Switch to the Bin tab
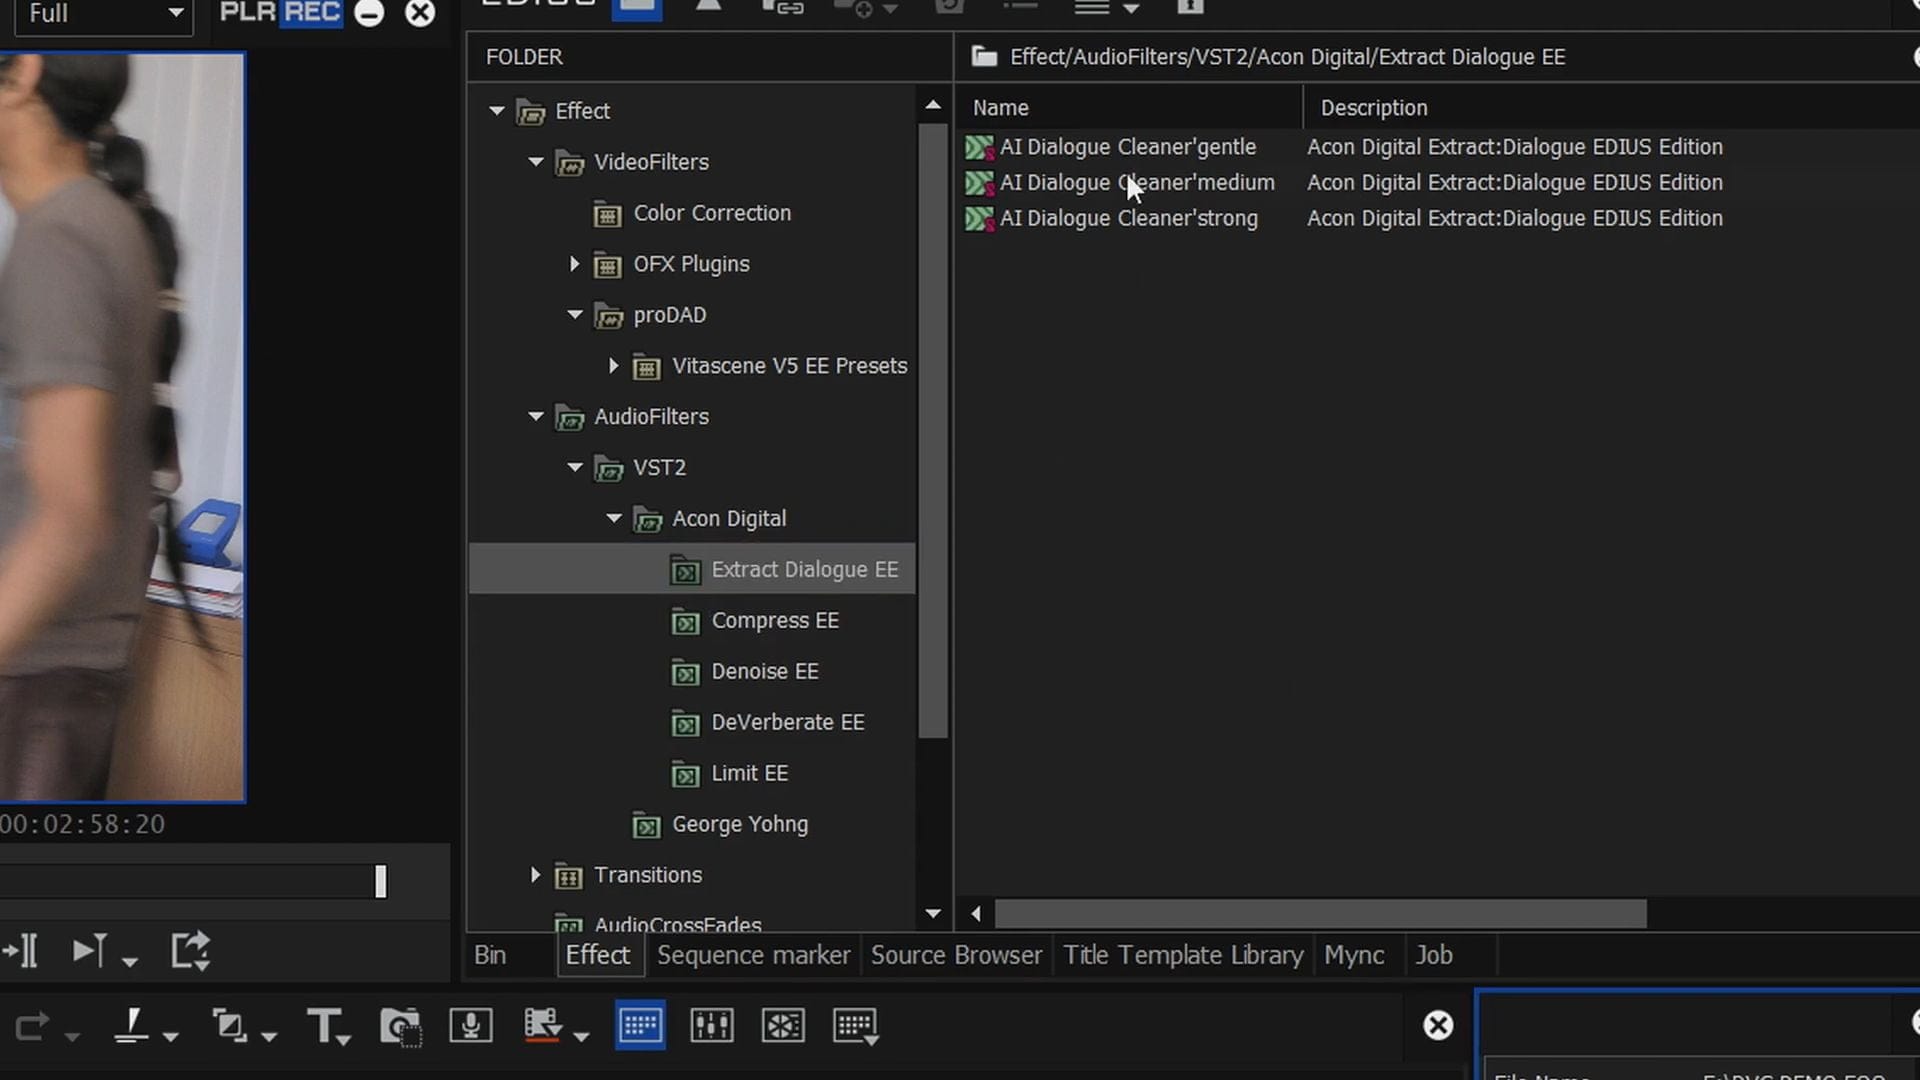The width and height of the screenshot is (1920, 1080). coord(490,955)
